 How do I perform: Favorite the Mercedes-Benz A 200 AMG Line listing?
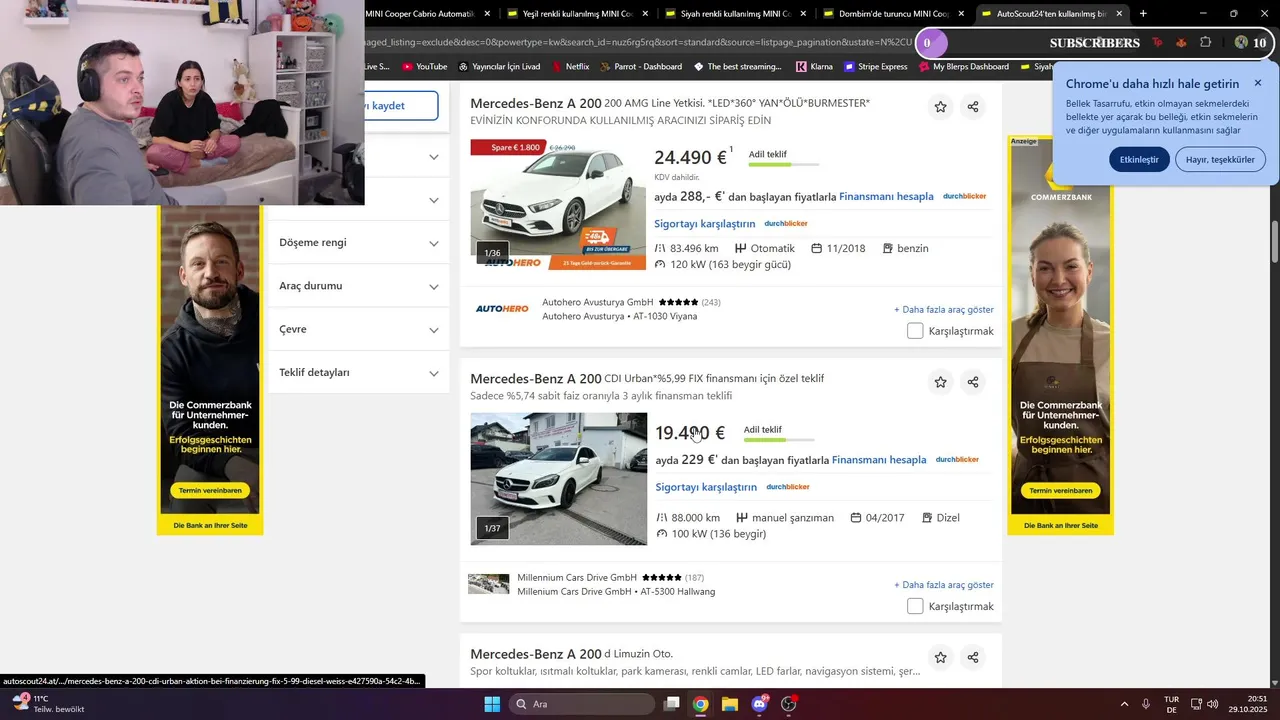(x=940, y=107)
